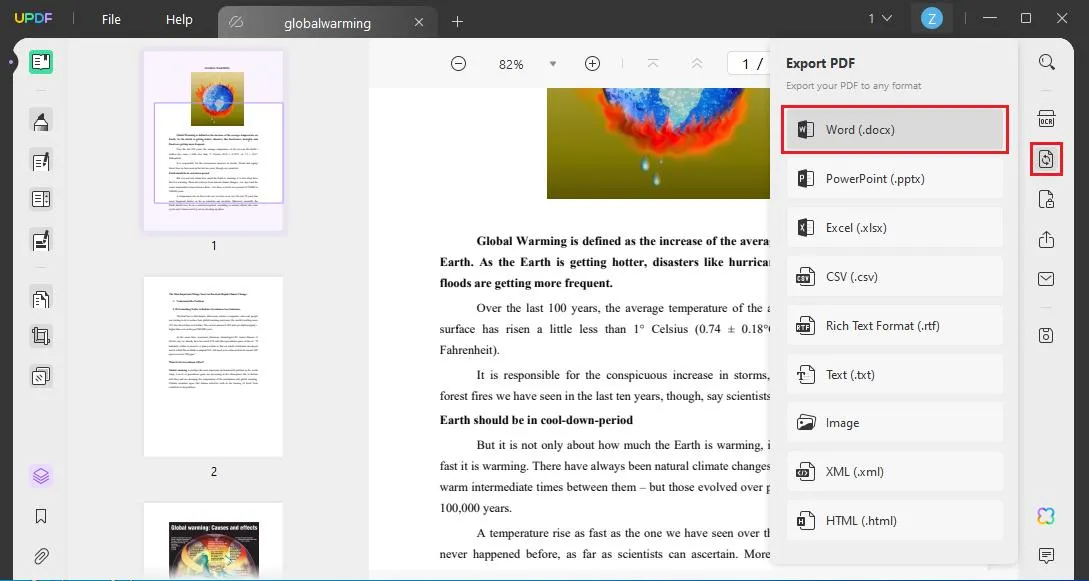This screenshot has width=1089, height=581.
Task: Click the Share upload icon
Action: coord(1047,239)
